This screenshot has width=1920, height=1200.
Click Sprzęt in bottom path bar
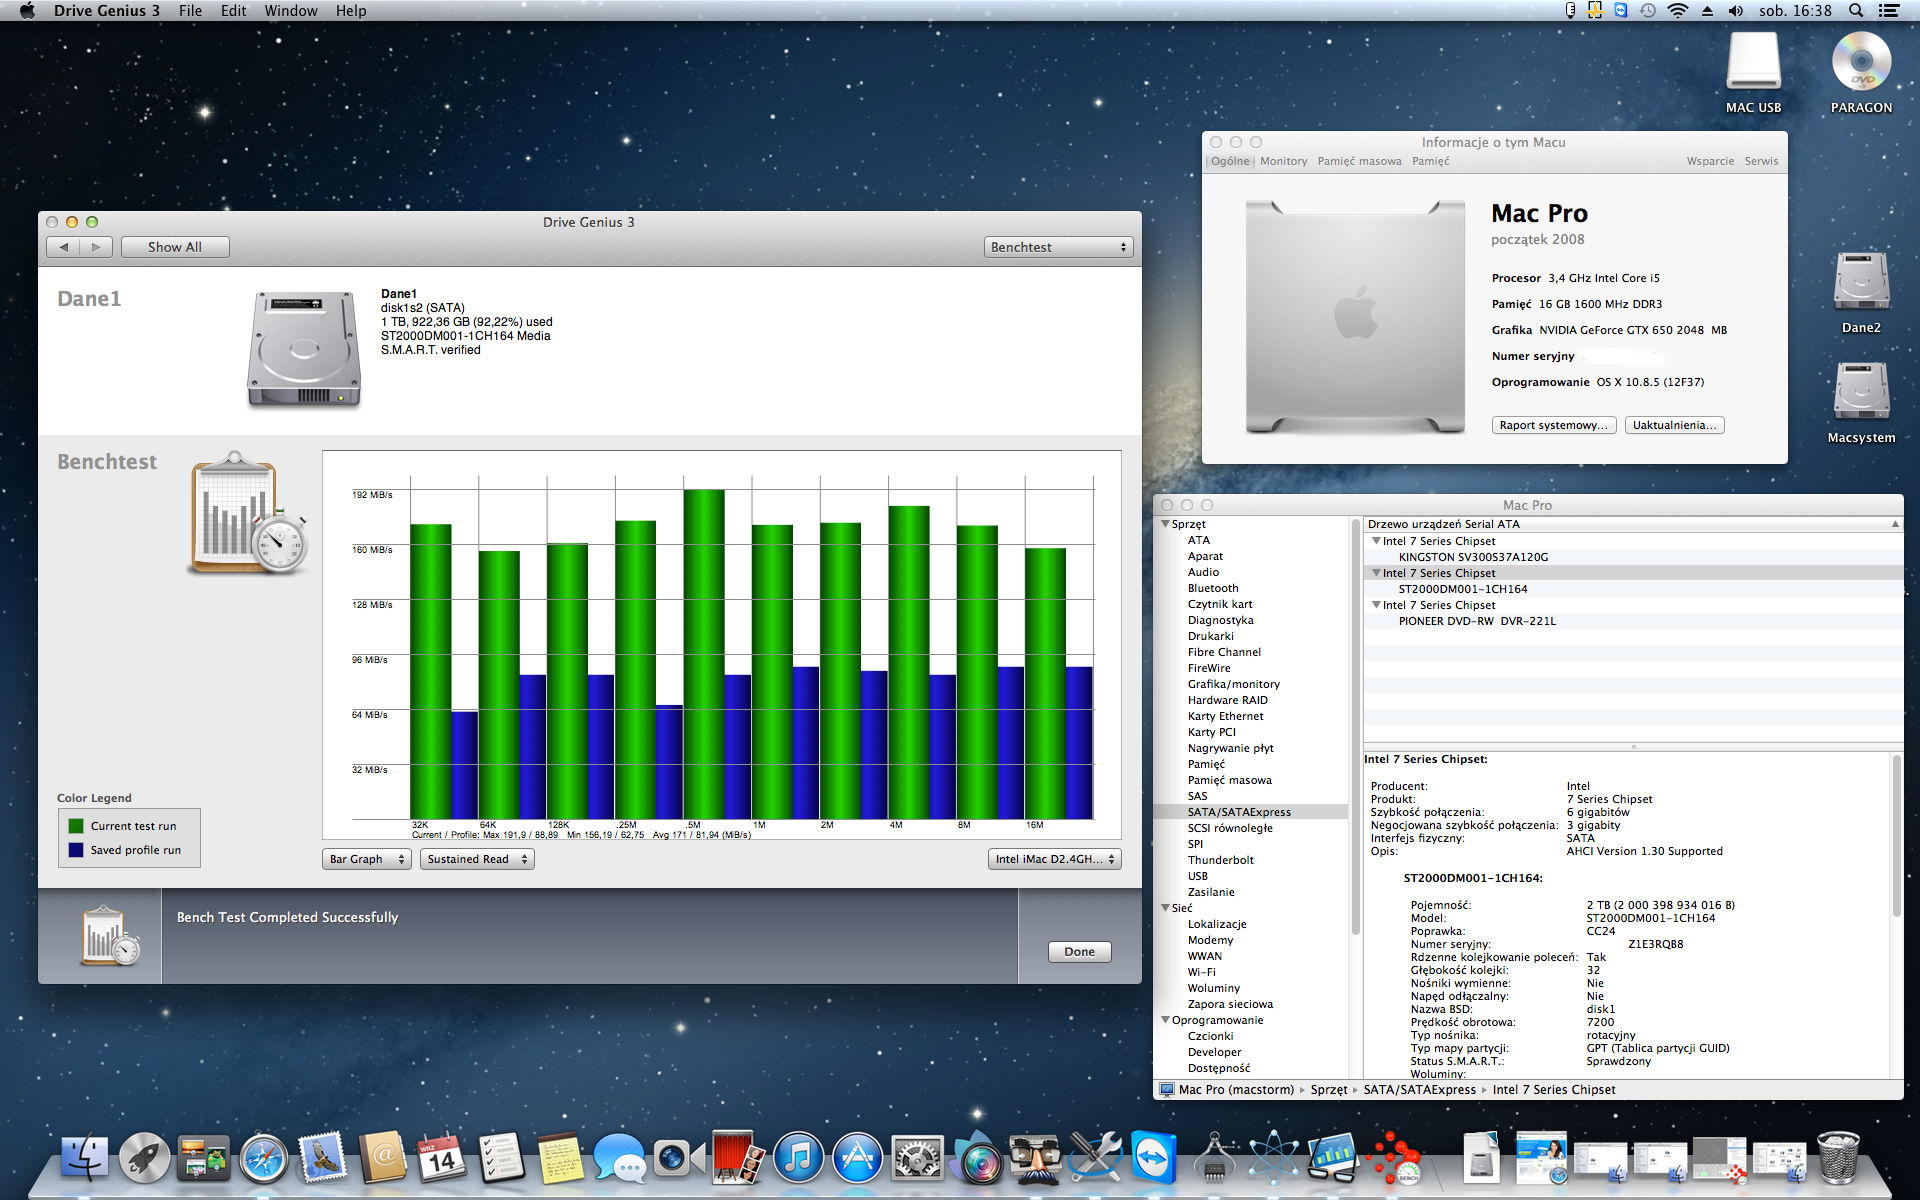pos(1328,1090)
